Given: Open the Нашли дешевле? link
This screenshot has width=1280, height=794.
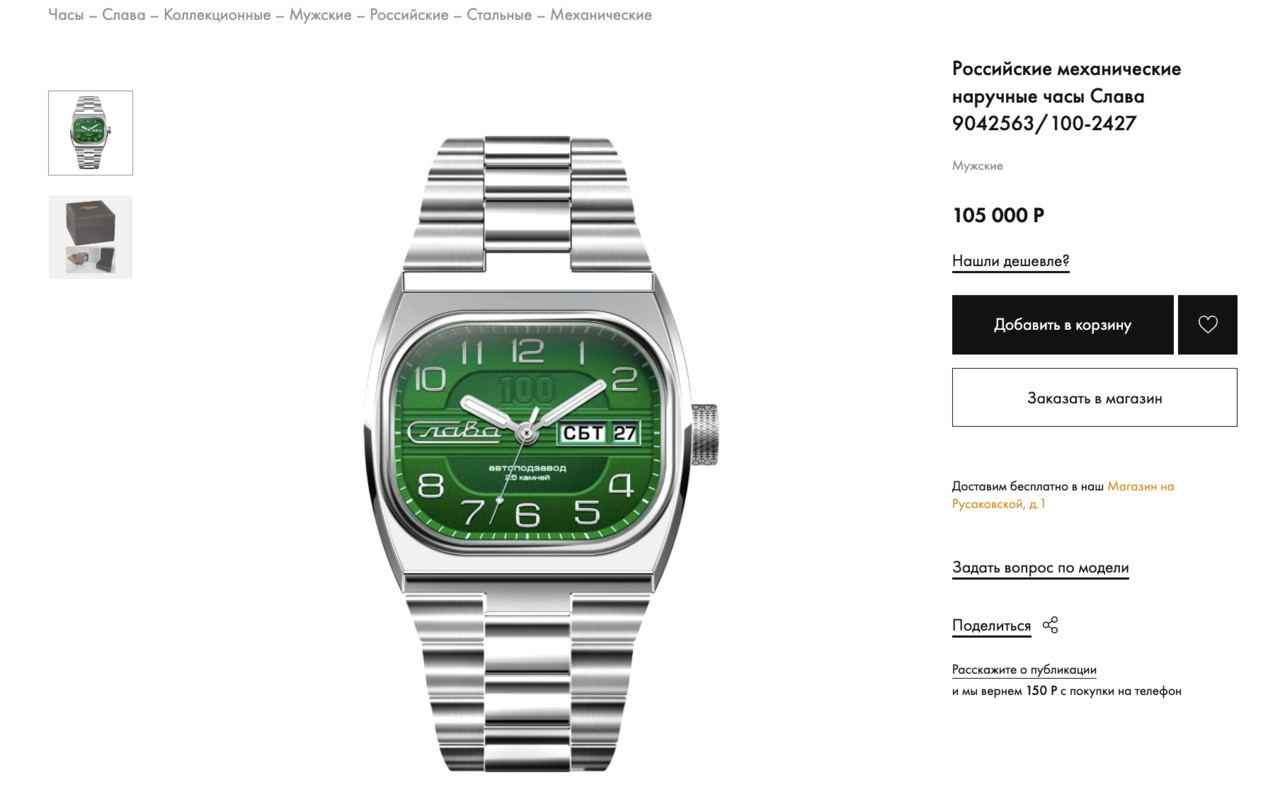Looking at the screenshot, I should [1010, 261].
